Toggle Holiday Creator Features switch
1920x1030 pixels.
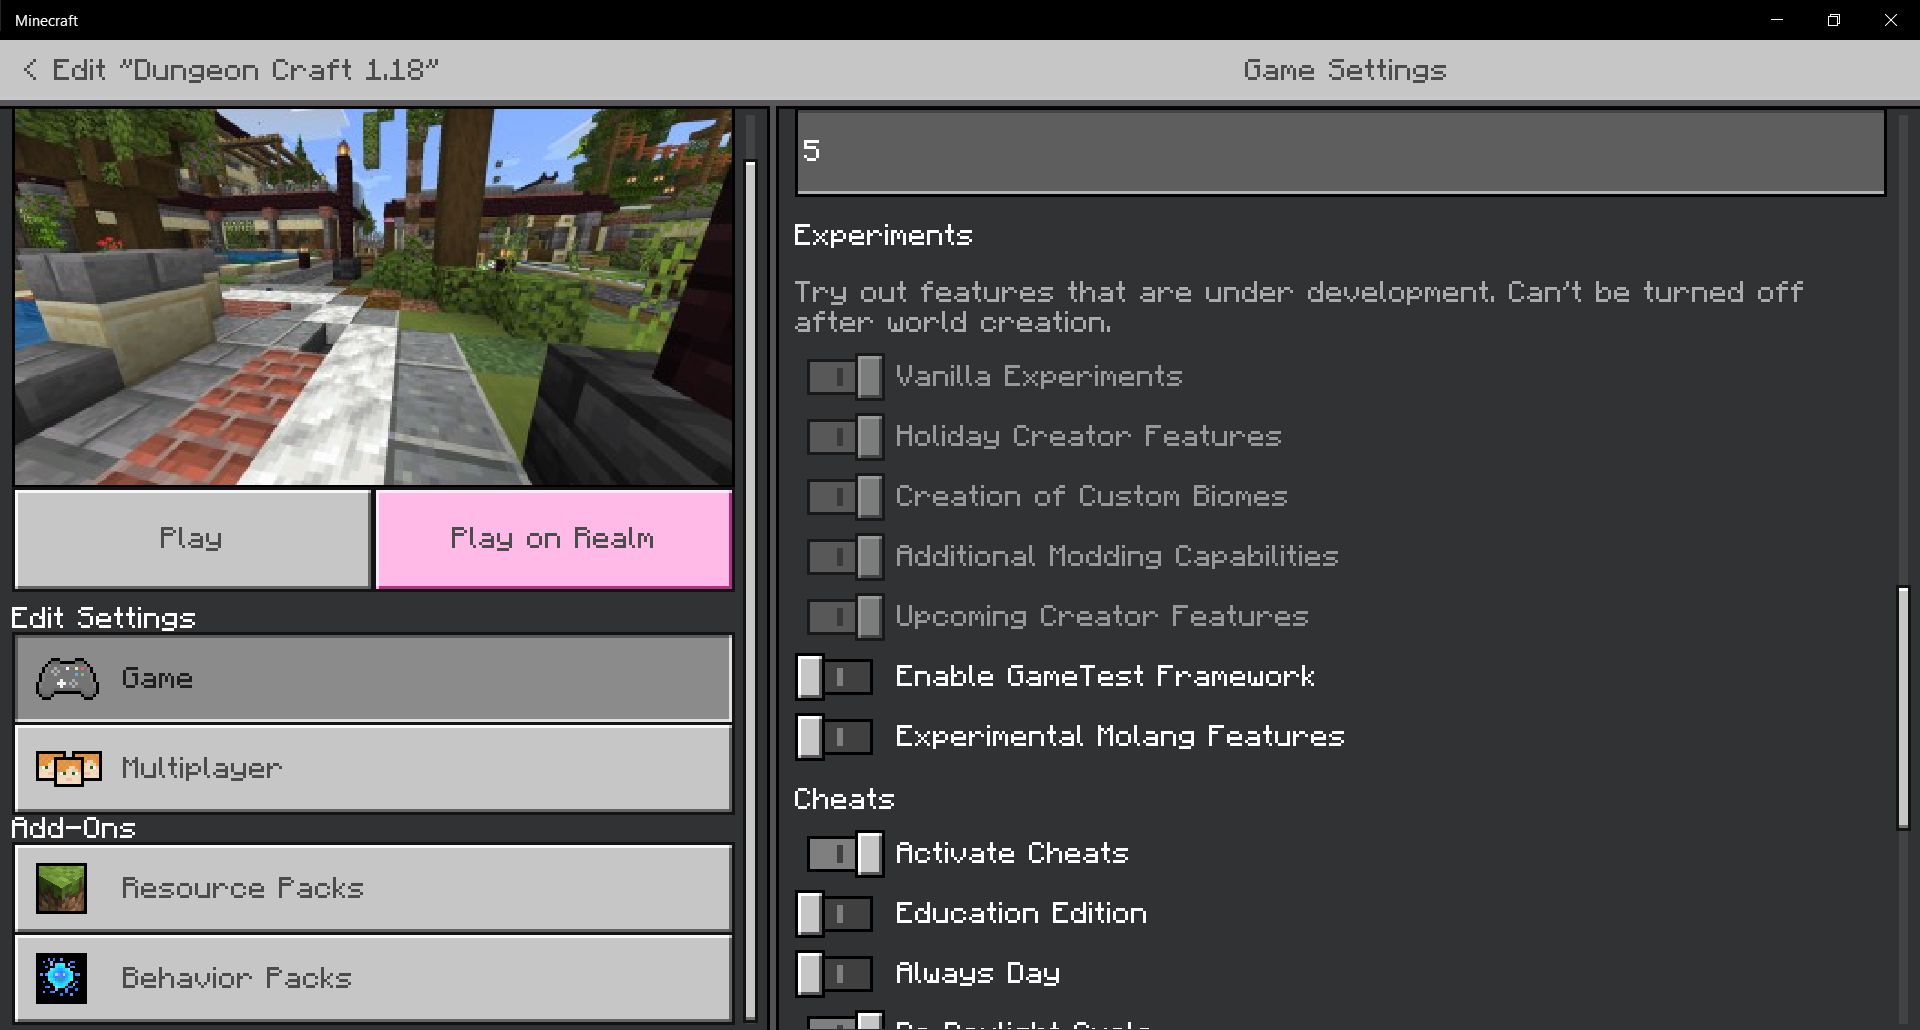[845, 437]
